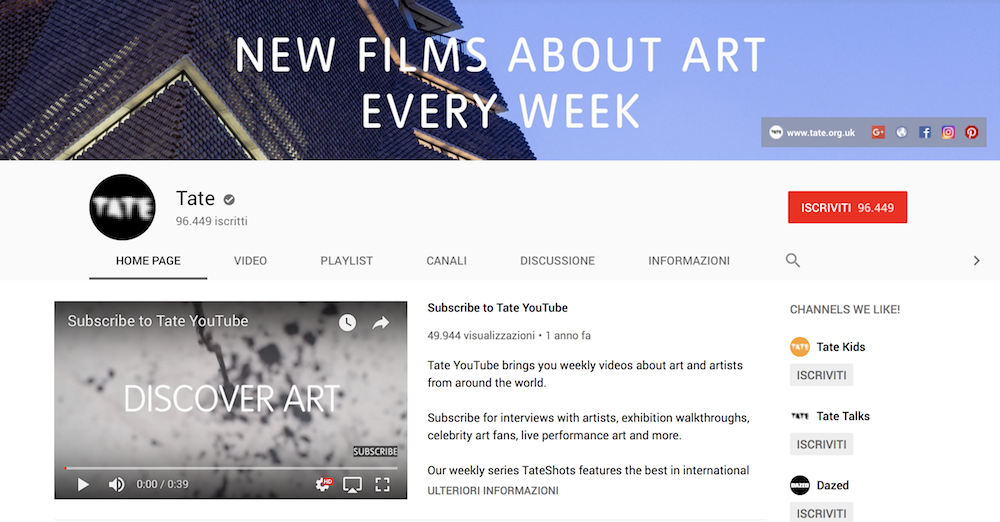Expand more tabs with right chevron
1000x522 pixels.
[x=976, y=260]
